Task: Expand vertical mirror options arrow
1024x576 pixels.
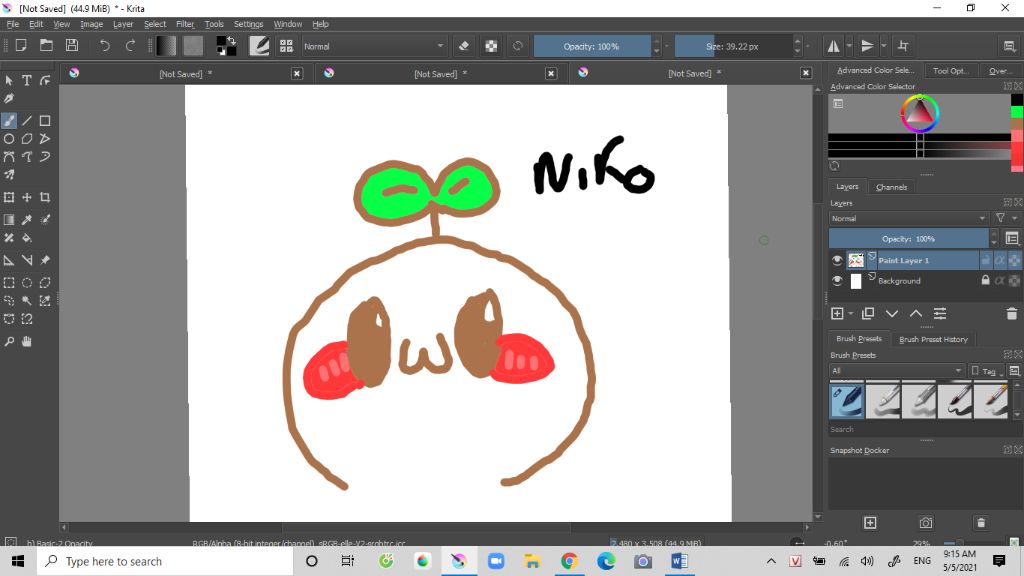Action: pyautogui.click(x=884, y=46)
